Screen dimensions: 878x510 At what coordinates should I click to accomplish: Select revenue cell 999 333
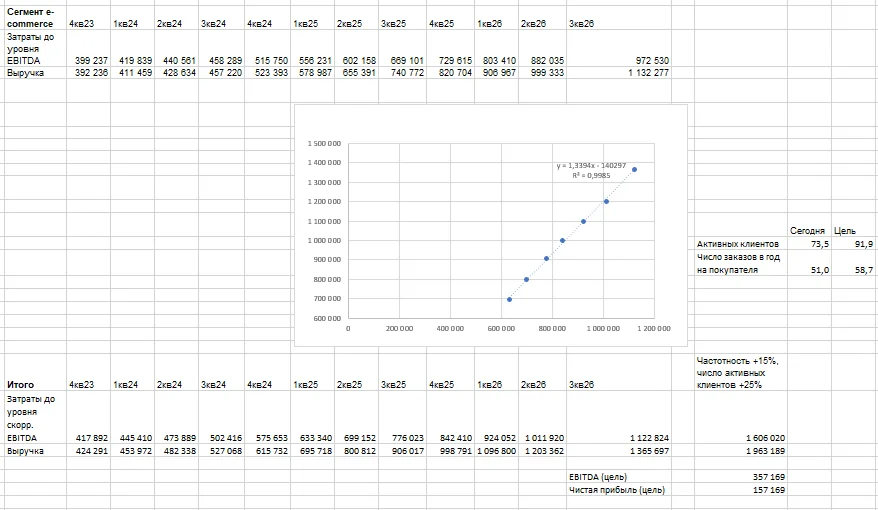click(542, 73)
